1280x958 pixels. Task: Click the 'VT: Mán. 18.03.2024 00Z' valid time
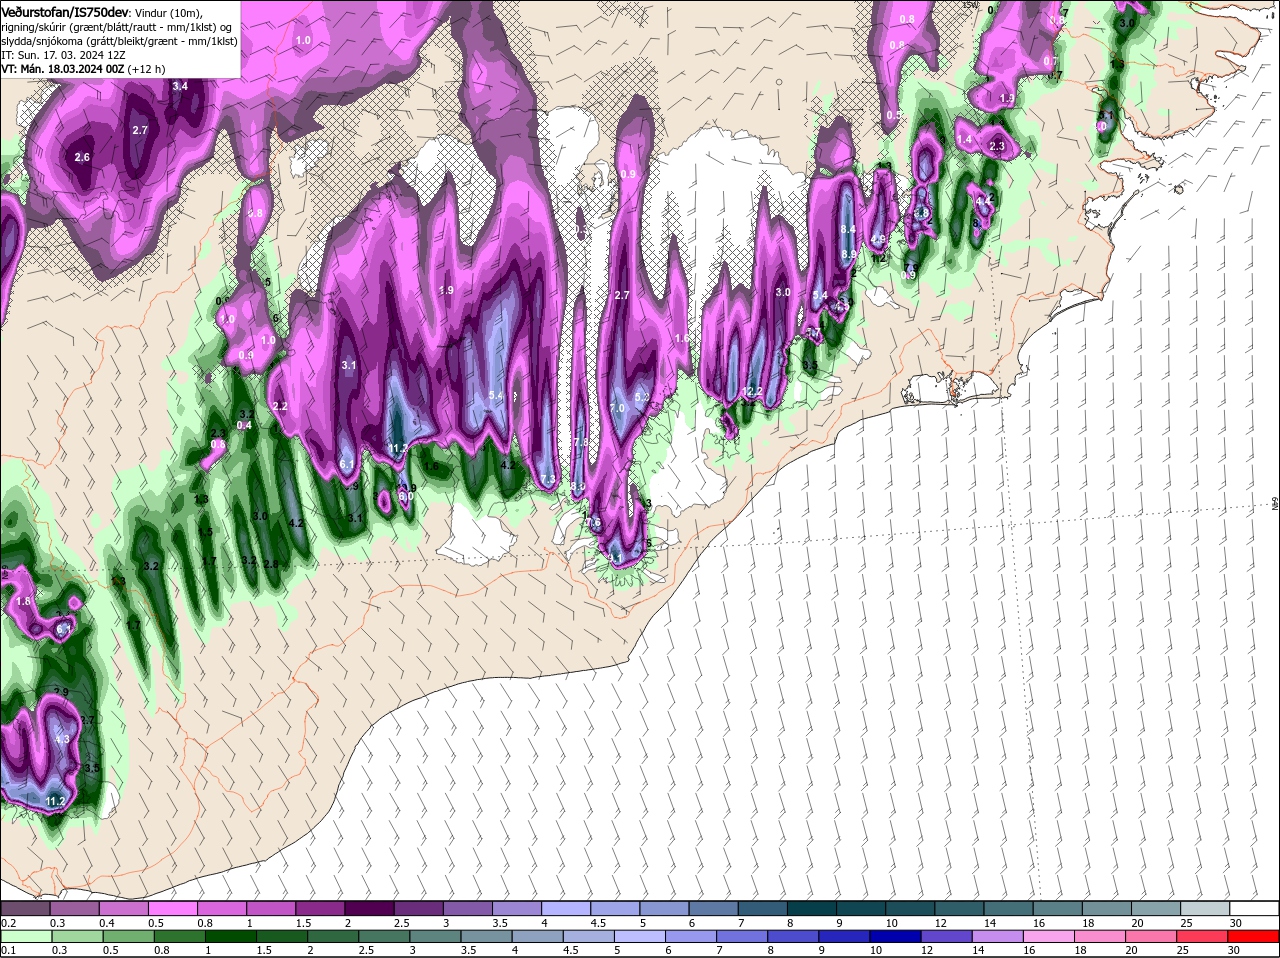click(62, 69)
